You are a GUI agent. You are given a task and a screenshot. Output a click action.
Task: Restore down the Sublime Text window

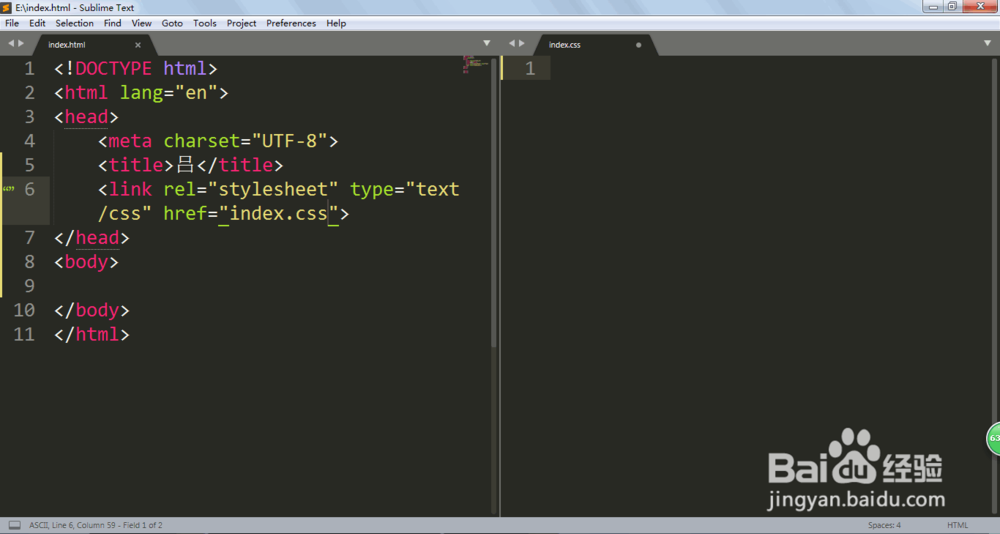pos(952,6)
